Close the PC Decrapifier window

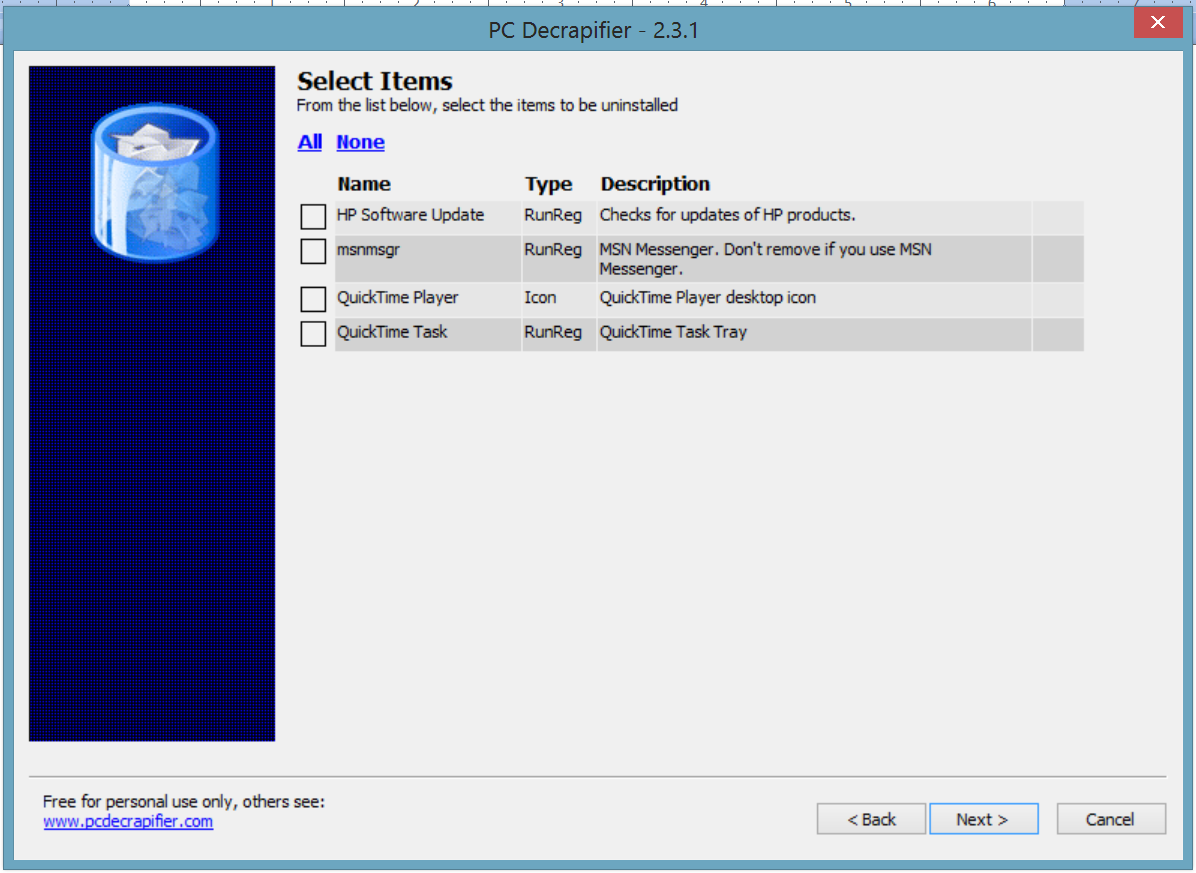(1158, 22)
